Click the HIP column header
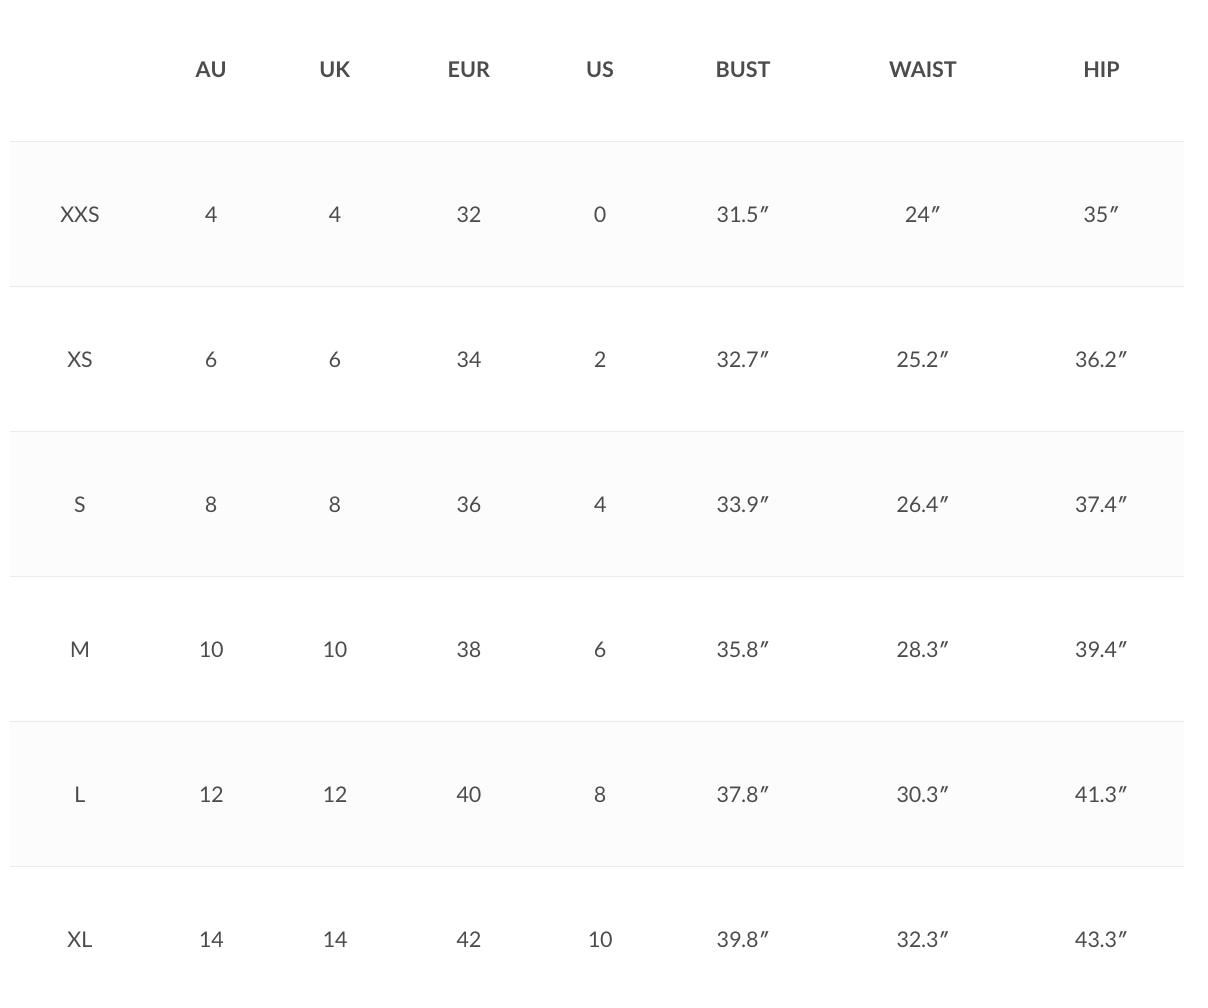 point(1100,69)
